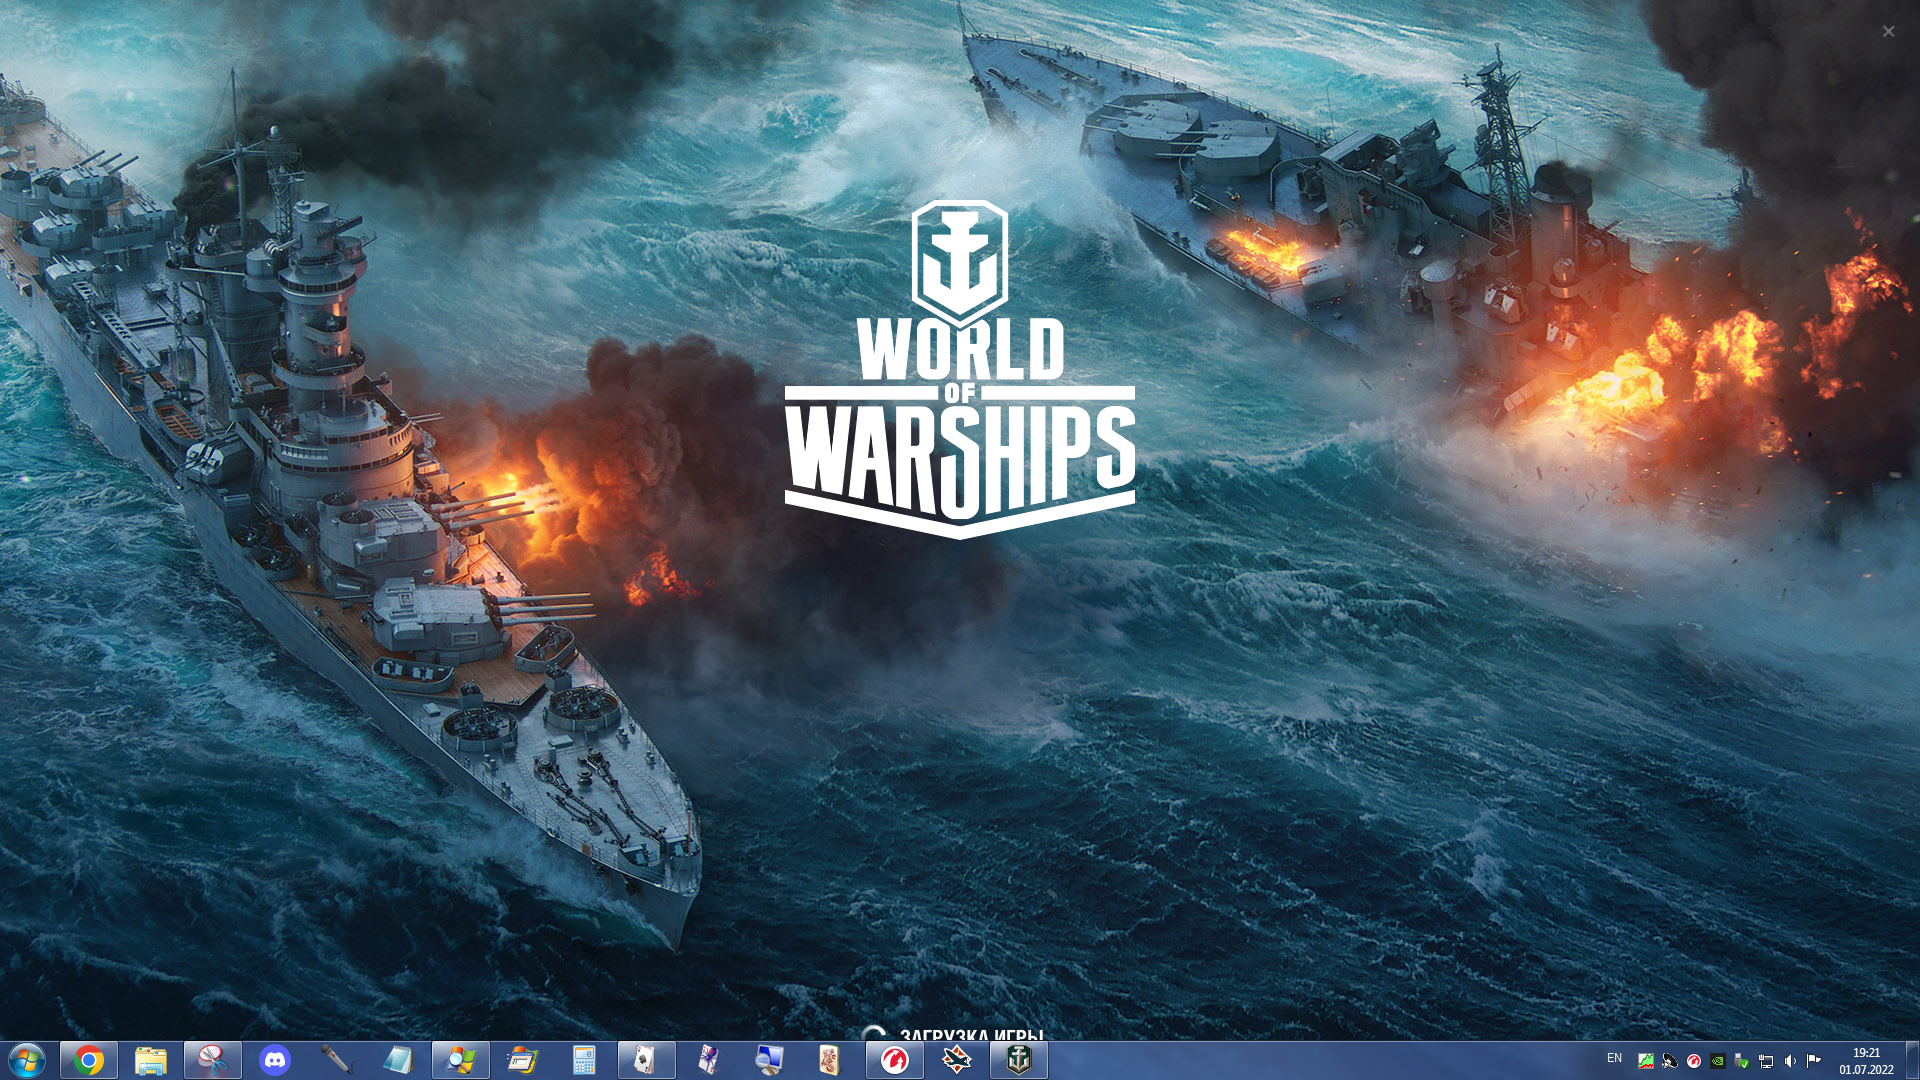The width and height of the screenshot is (1920, 1080).
Task: Open the Notepad taskbar icon
Action: pos(399,1060)
